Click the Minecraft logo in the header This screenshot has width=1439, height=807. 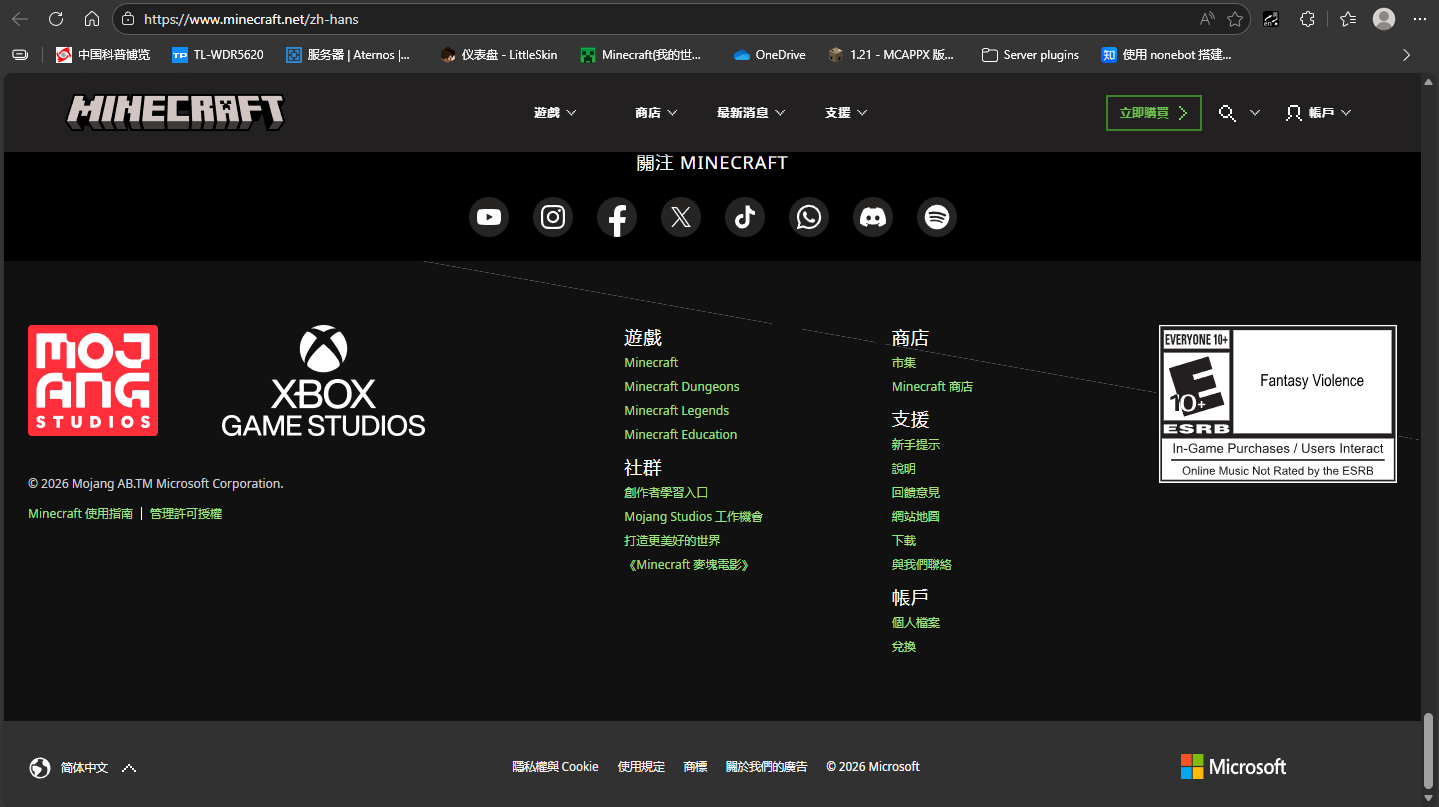175,112
